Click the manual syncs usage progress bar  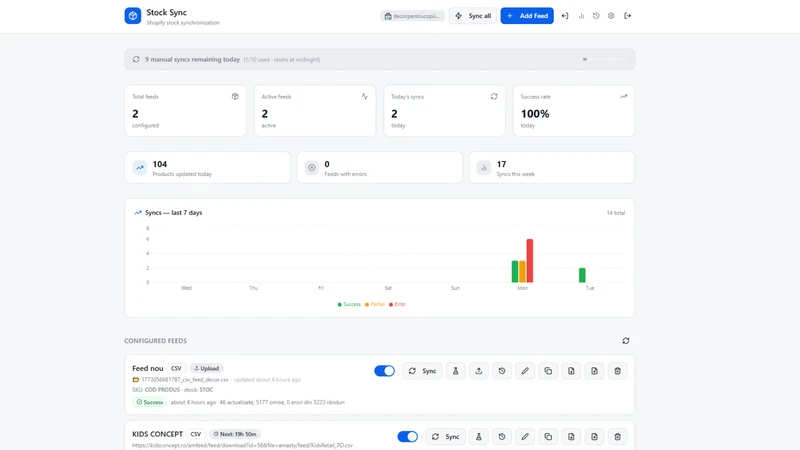point(605,59)
